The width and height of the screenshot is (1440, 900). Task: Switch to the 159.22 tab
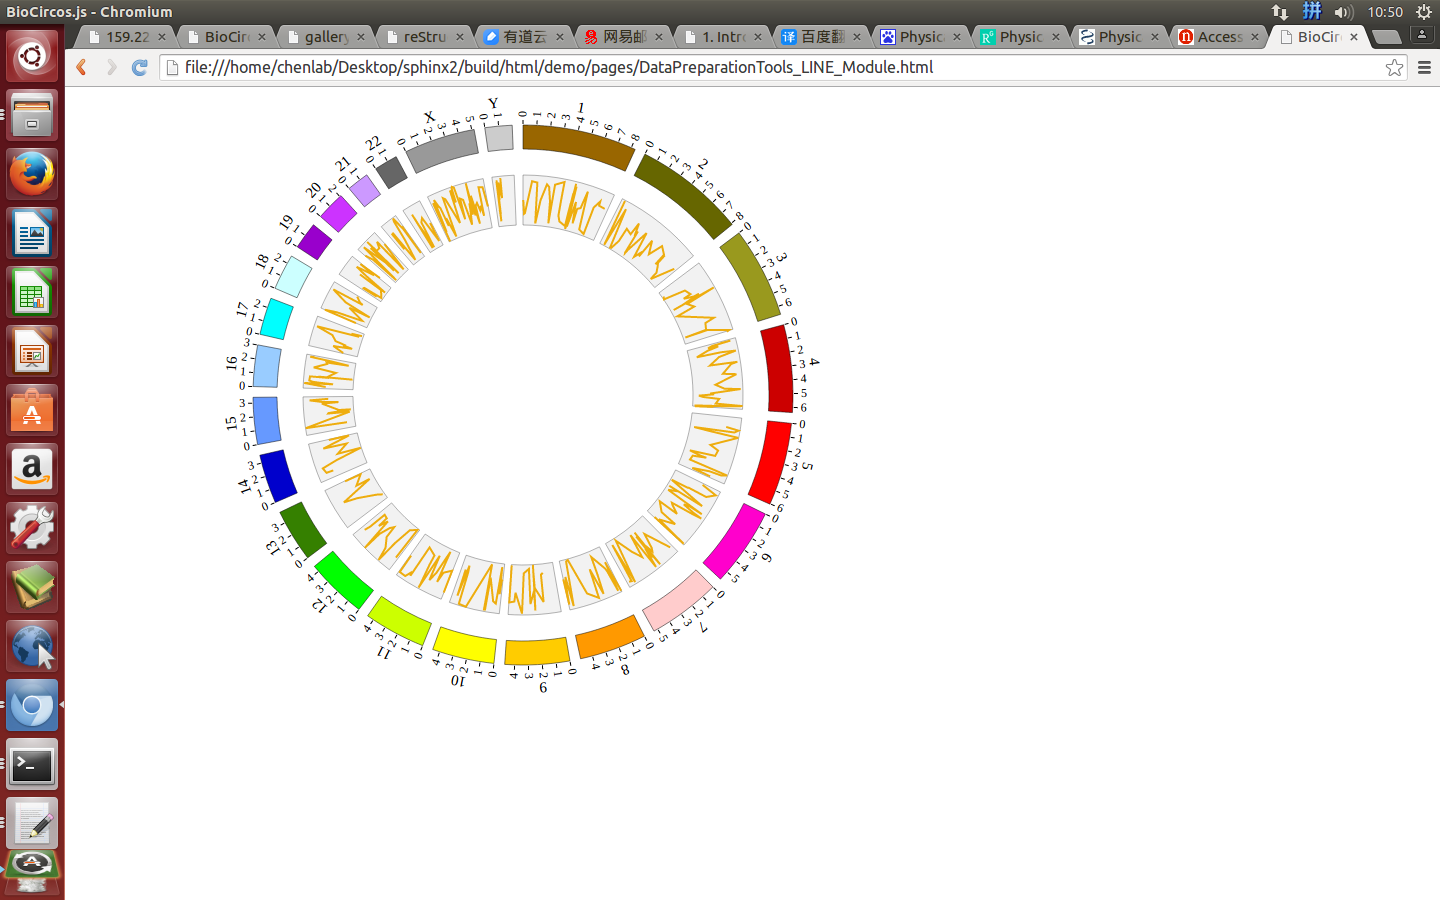point(127,37)
